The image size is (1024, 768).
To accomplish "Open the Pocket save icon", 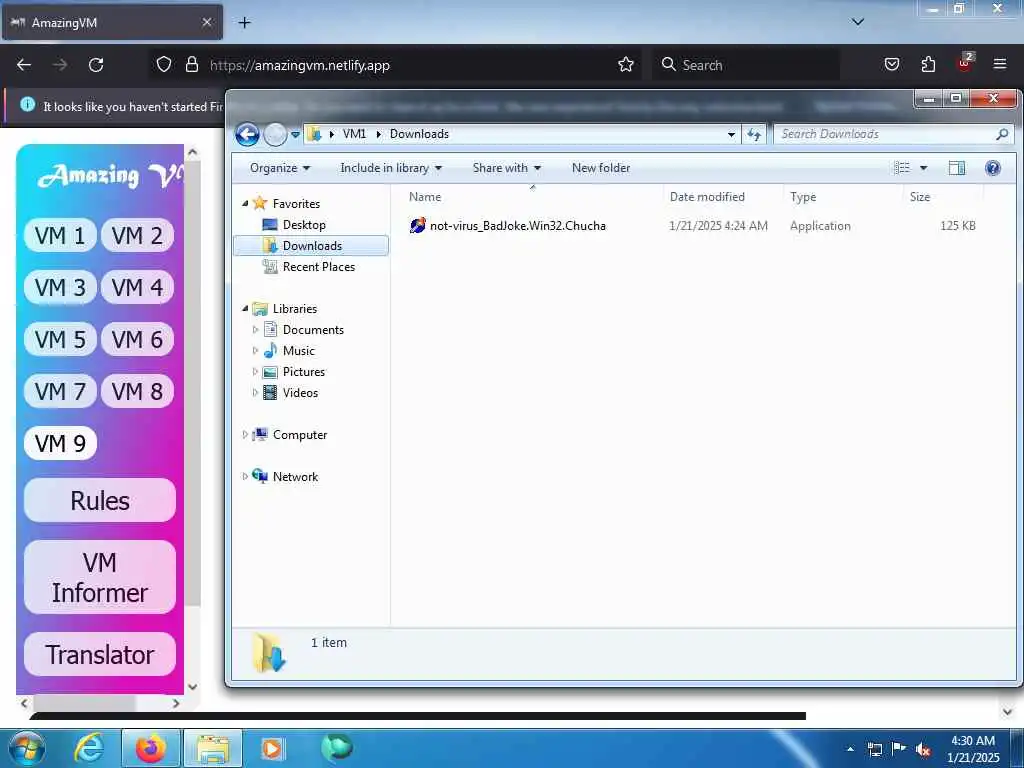I will tap(891, 65).
